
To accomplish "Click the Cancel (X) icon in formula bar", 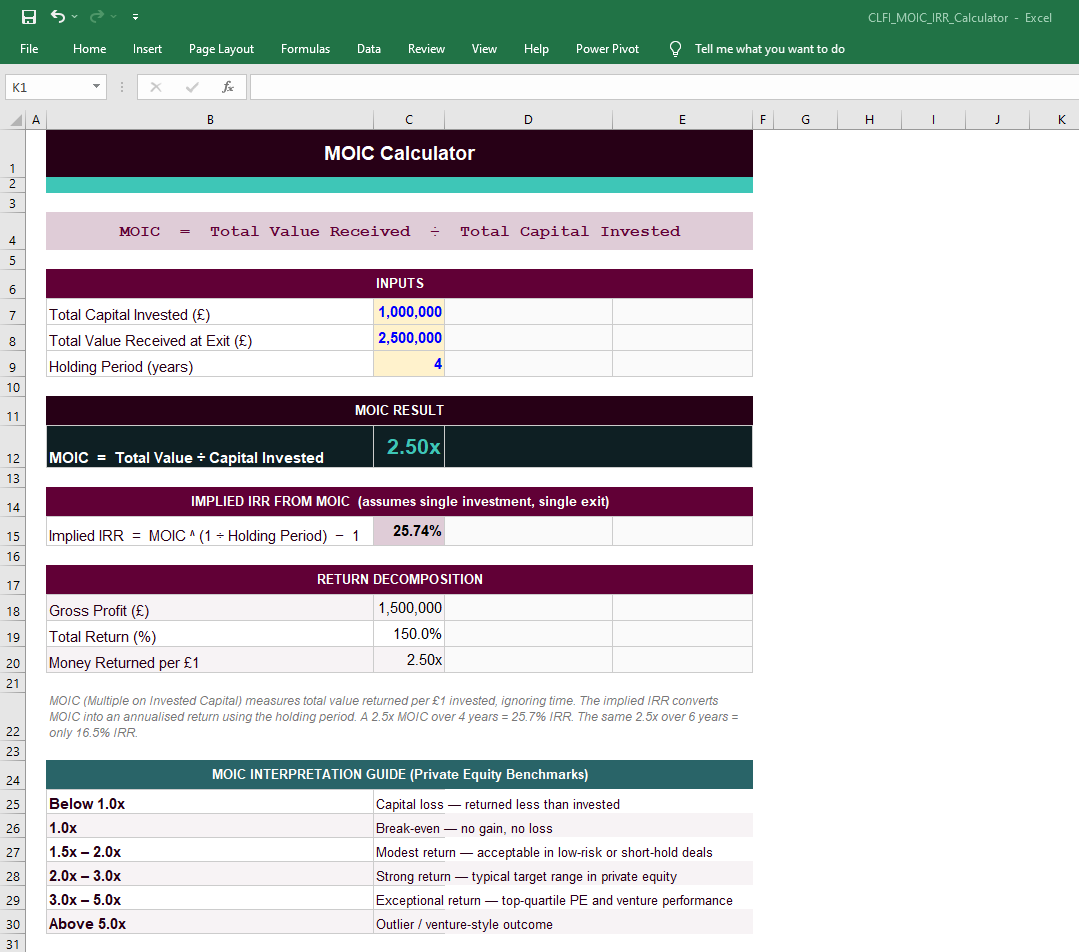I will click(x=155, y=87).
